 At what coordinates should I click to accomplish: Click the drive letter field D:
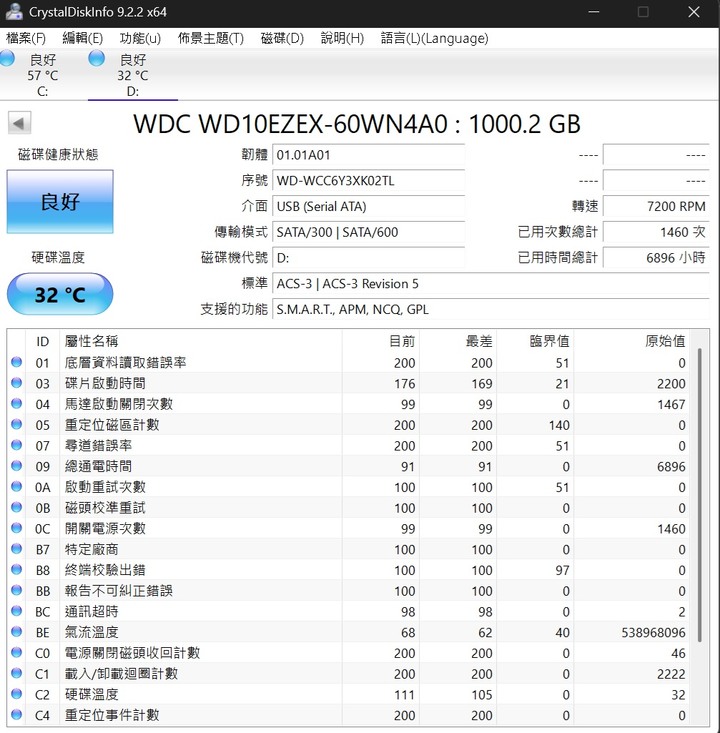[368, 258]
